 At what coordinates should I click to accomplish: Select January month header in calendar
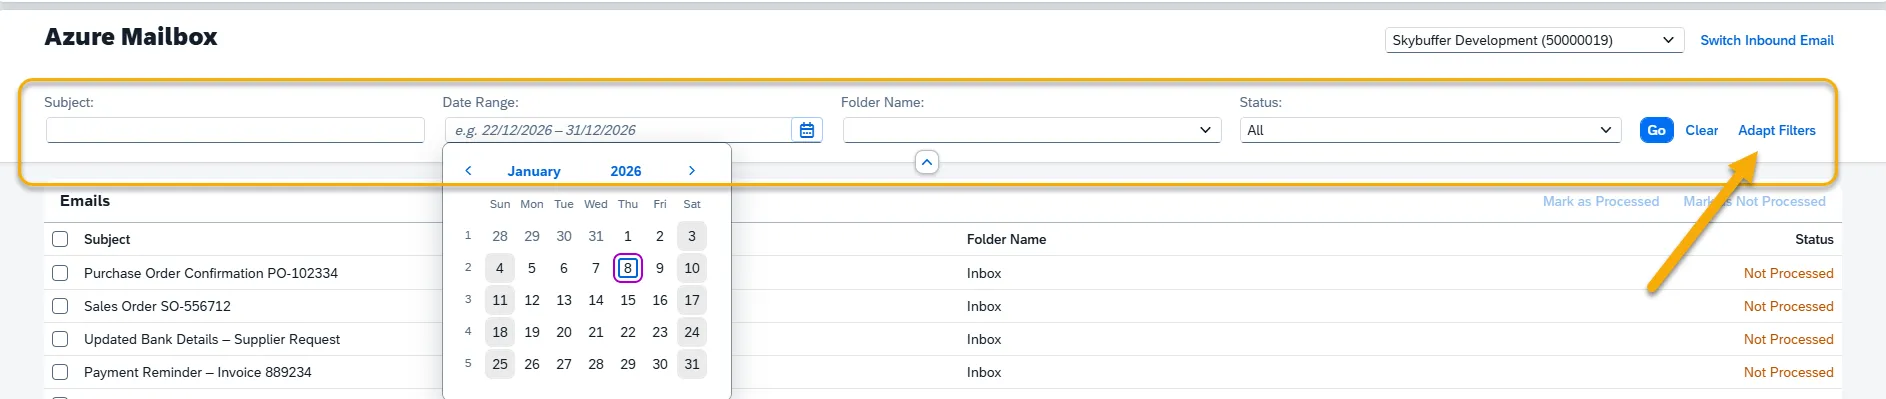tap(534, 171)
